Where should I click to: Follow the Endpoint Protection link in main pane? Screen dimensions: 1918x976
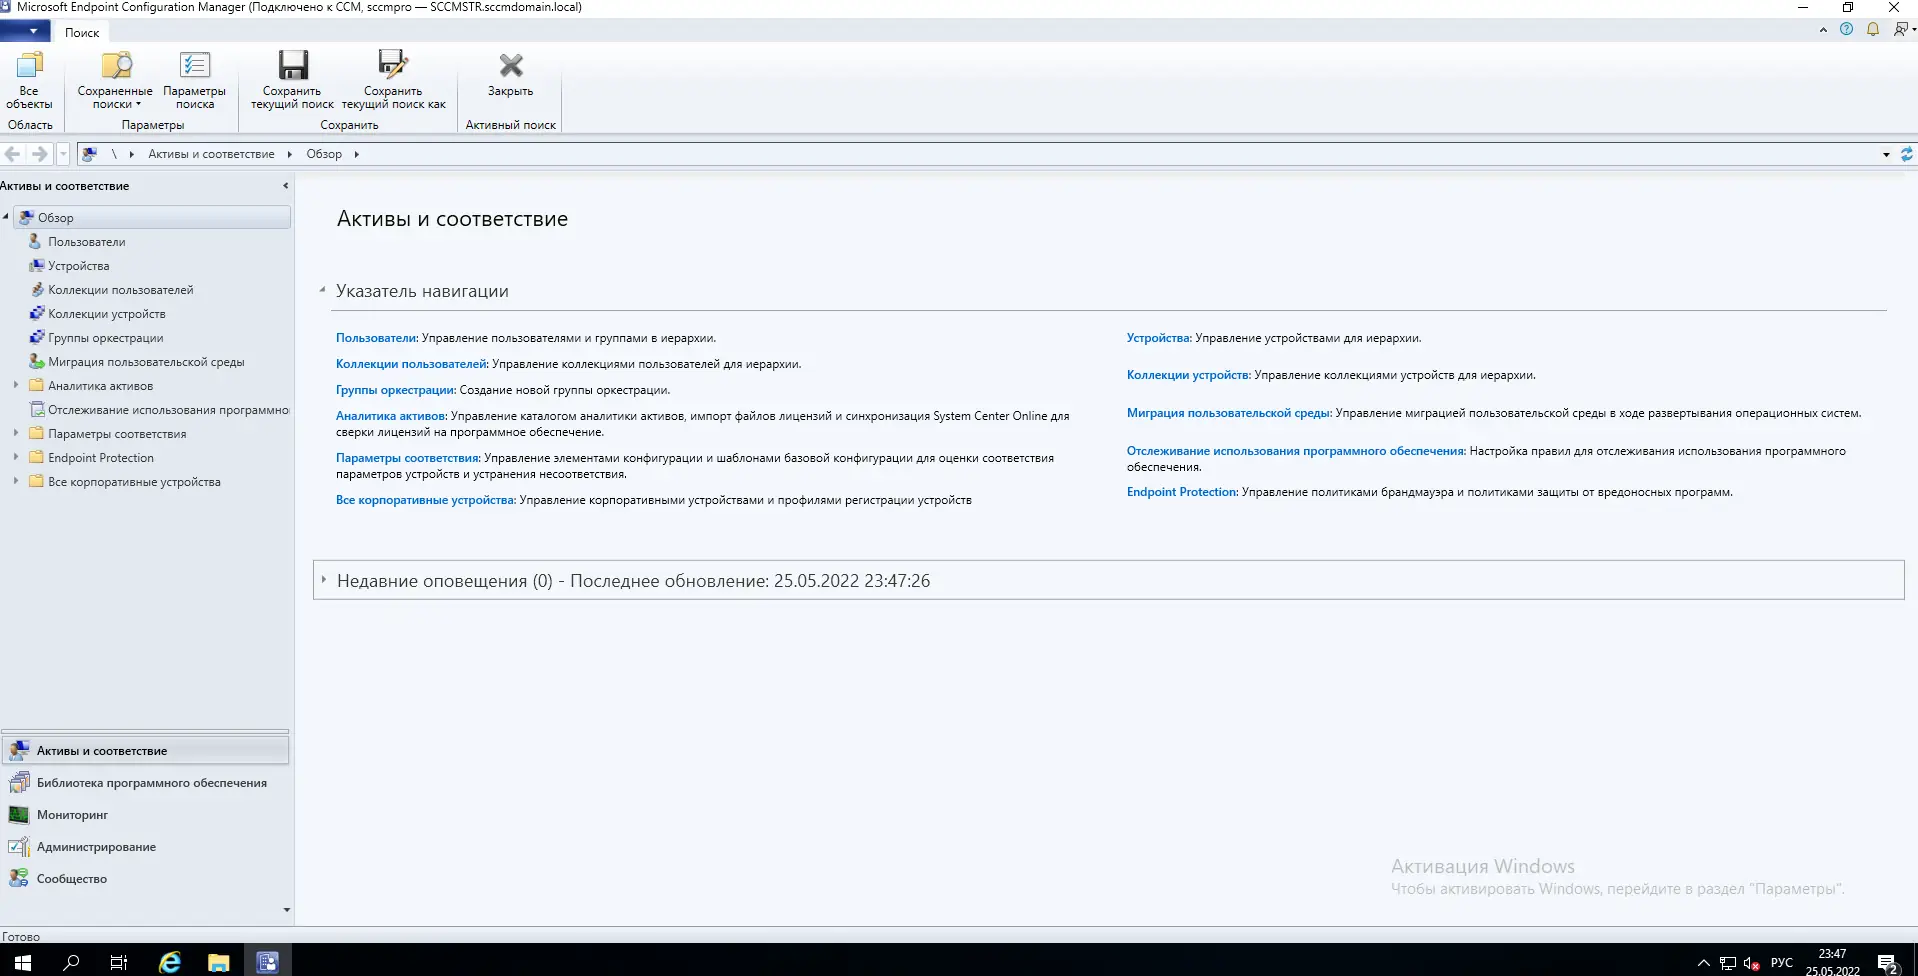pyautogui.click(x=1182, y=492)
